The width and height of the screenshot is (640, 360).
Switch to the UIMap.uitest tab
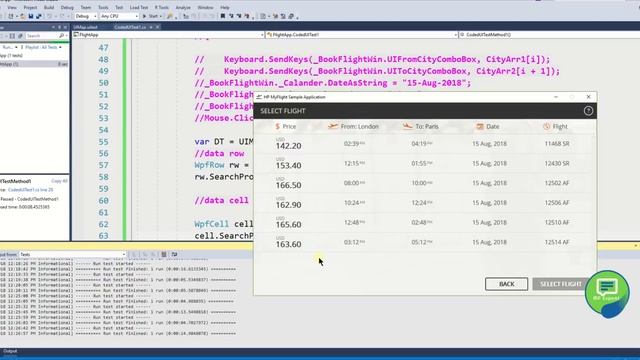pyautogui.click(x=85, y=27)
